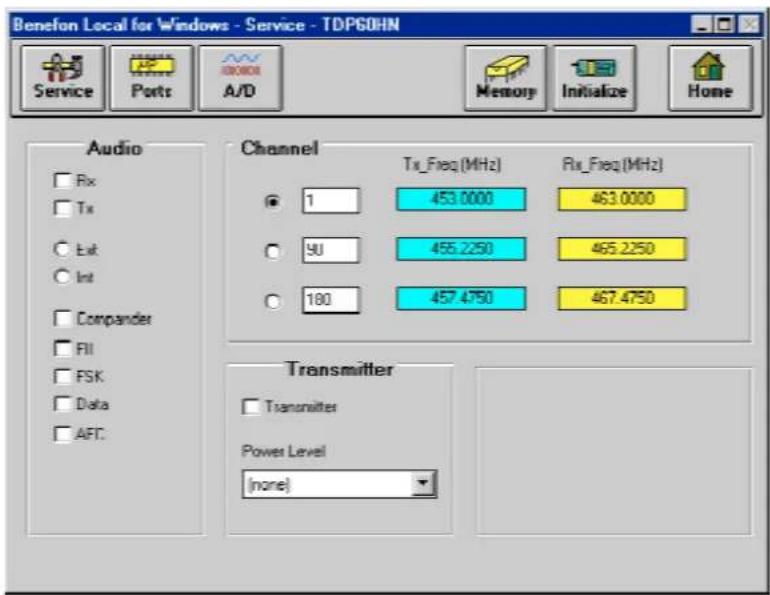Click Rx frequency 467.4750 yellow field

point(622,298)
